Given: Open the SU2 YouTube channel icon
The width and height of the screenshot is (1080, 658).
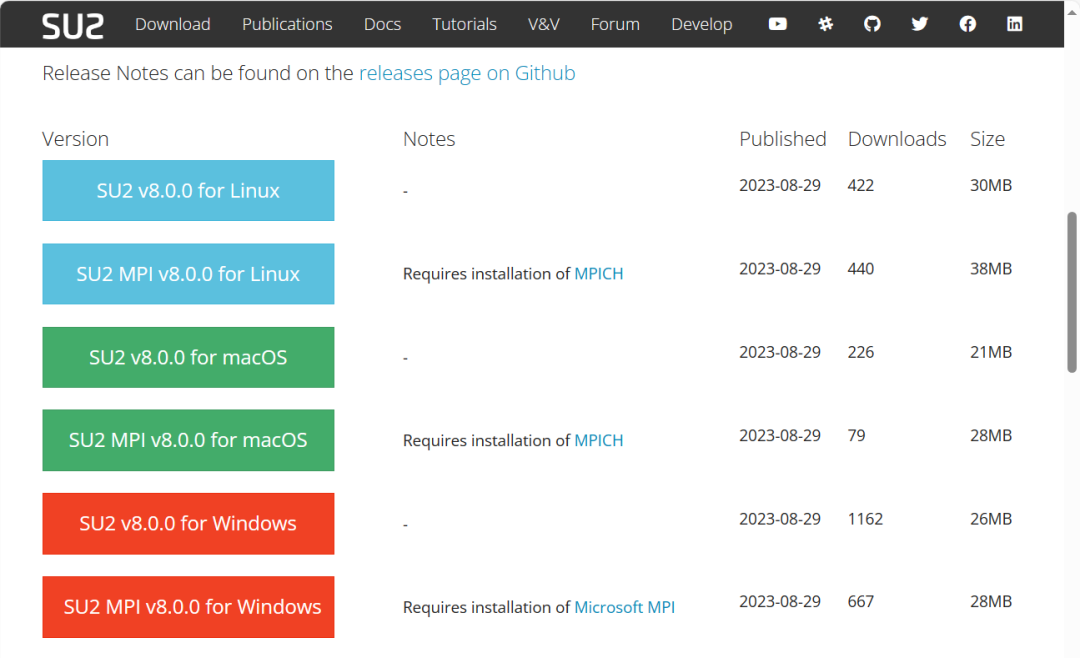Looking at the screenshot, I should click(777, 24).
